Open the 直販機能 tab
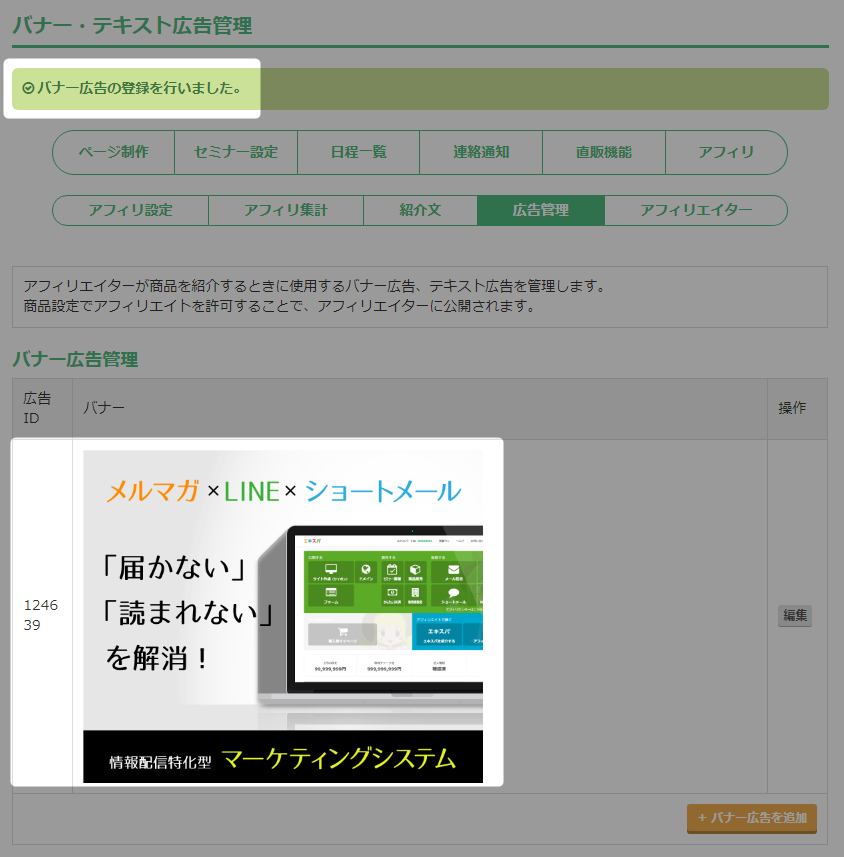The width and height of the screenshot is (844, 857). coord(604,152)
